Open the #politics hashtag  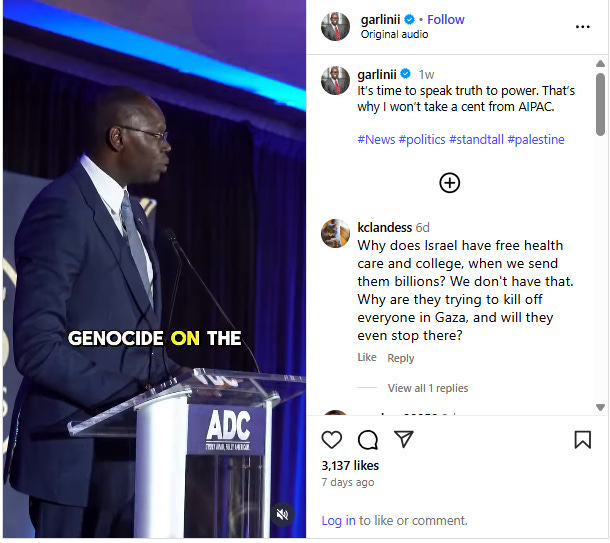click(x=422, y=140)
